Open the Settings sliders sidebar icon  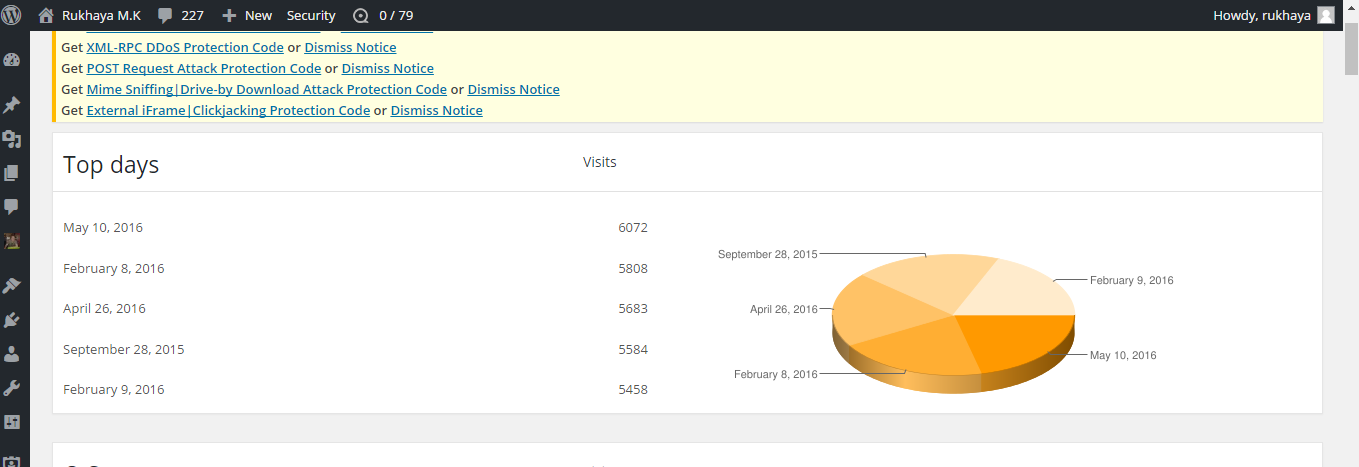point(12,422)
